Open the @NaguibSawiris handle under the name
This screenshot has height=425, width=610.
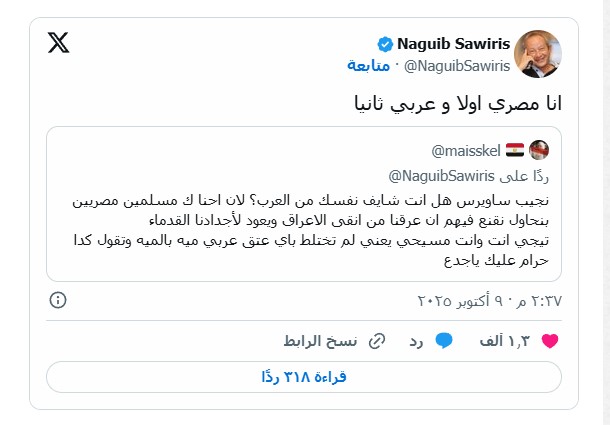(x=460, y=65)
